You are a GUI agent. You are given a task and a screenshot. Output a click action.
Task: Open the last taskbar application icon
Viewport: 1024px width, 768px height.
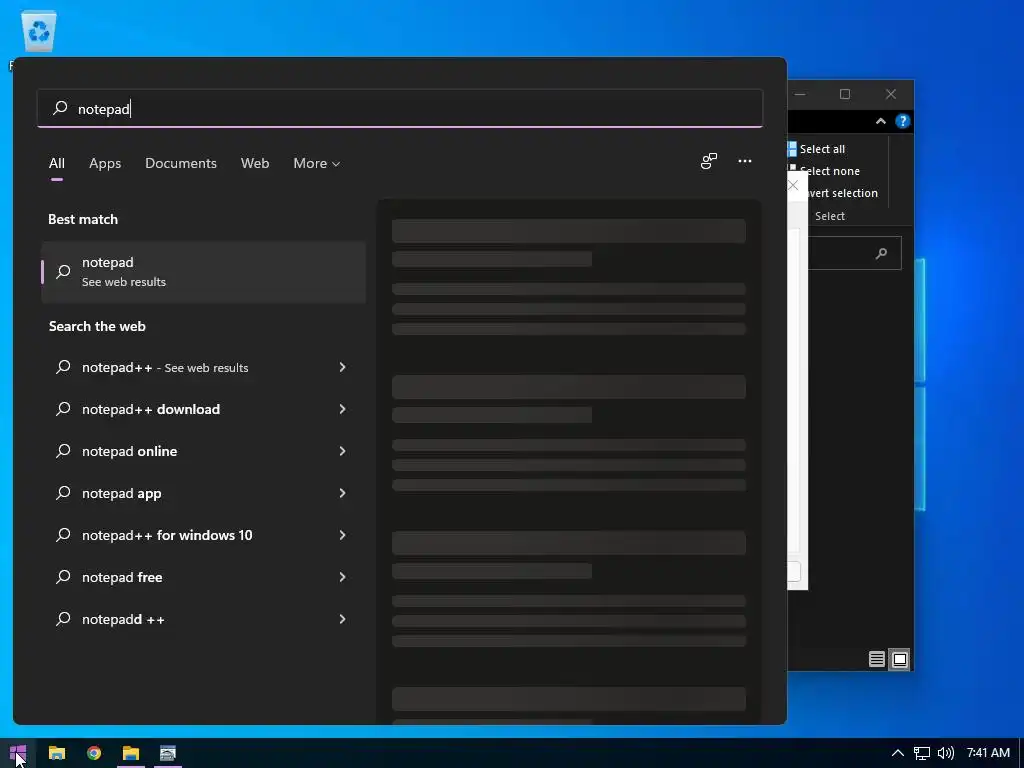tap(168, 753)
